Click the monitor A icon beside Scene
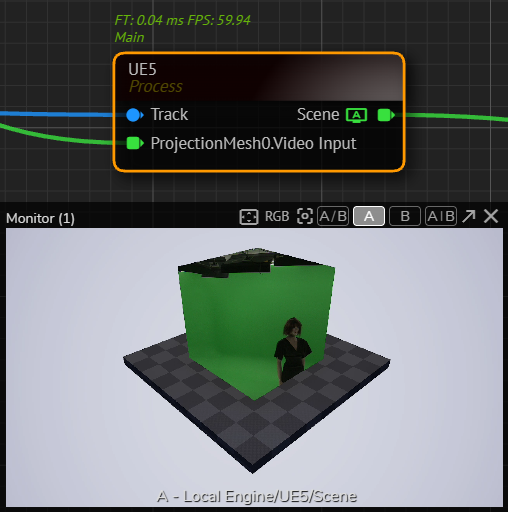 357,115
